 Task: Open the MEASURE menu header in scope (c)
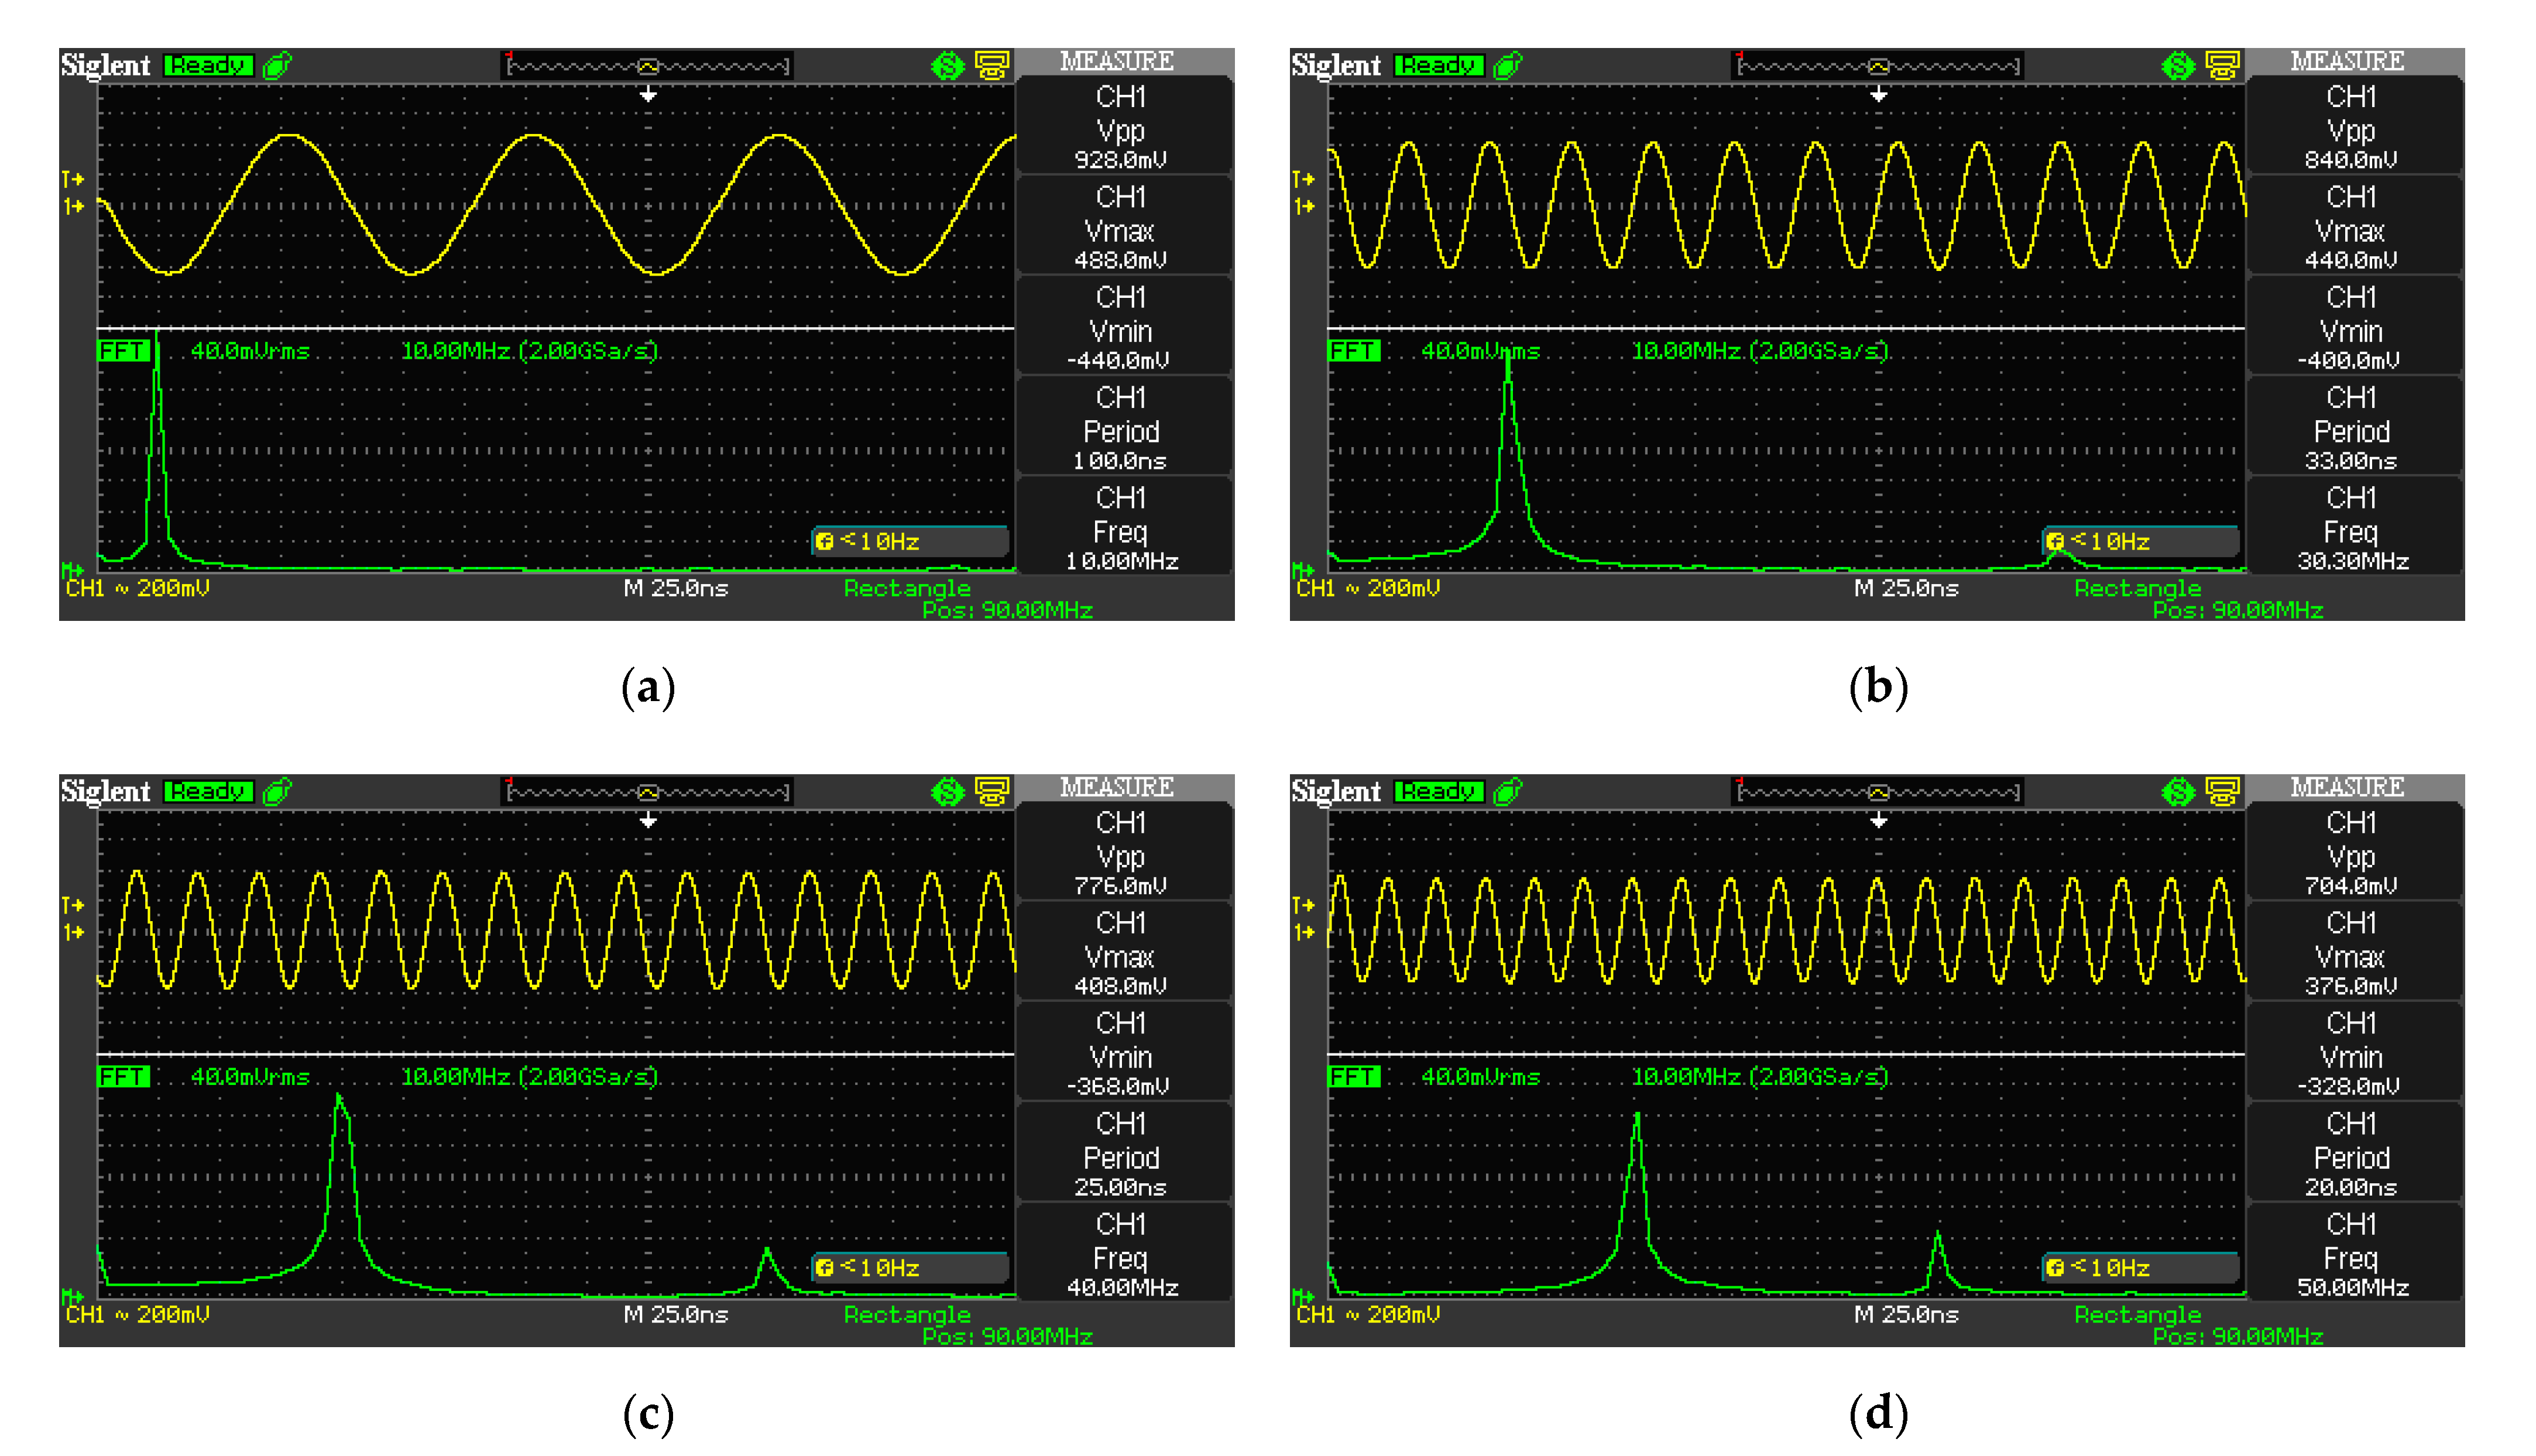(1117, 787)
